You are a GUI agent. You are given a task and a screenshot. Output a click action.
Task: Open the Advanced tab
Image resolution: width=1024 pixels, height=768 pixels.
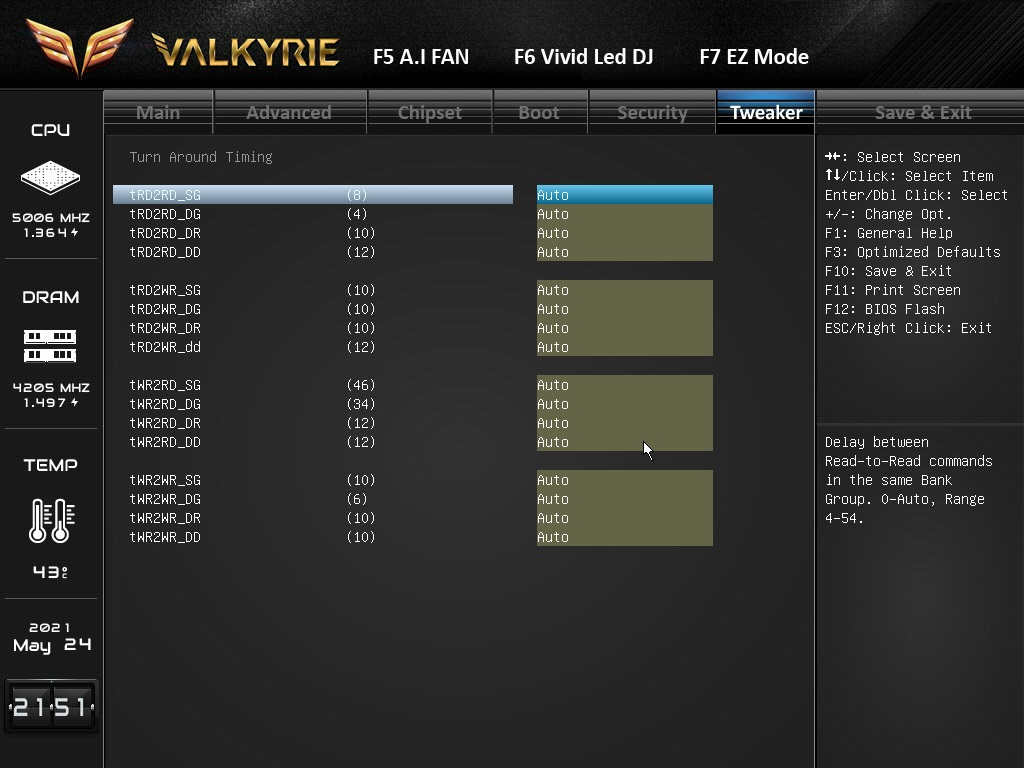(289, 112)
